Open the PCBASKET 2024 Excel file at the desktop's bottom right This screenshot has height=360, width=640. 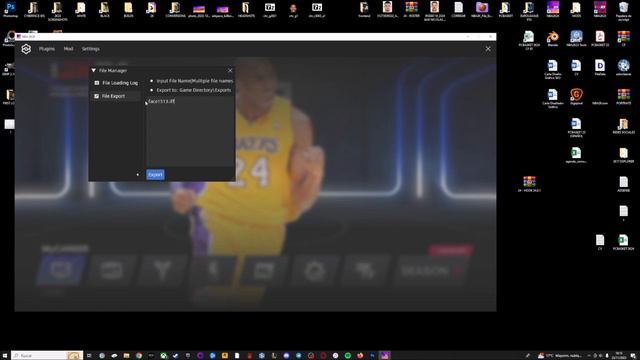pyautogui.click(x=623, y=242)
